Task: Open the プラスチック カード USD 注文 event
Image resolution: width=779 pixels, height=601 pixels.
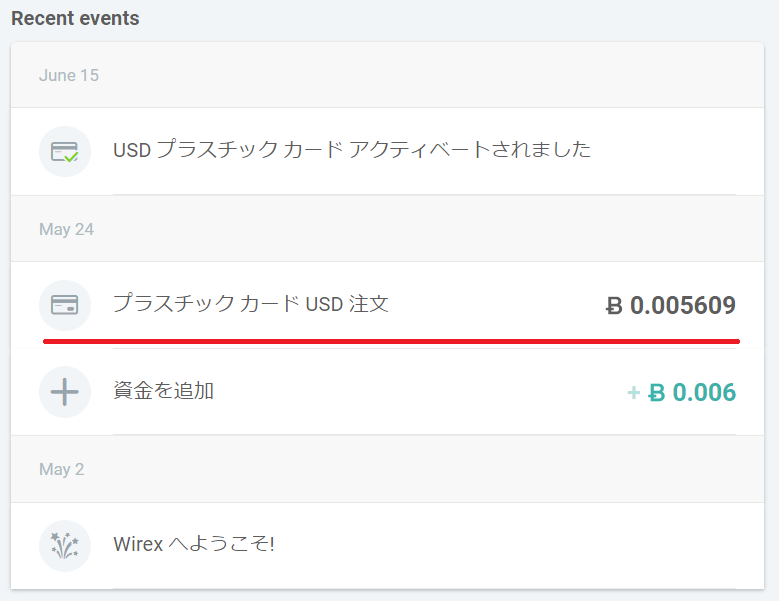Action: (250, 303)
